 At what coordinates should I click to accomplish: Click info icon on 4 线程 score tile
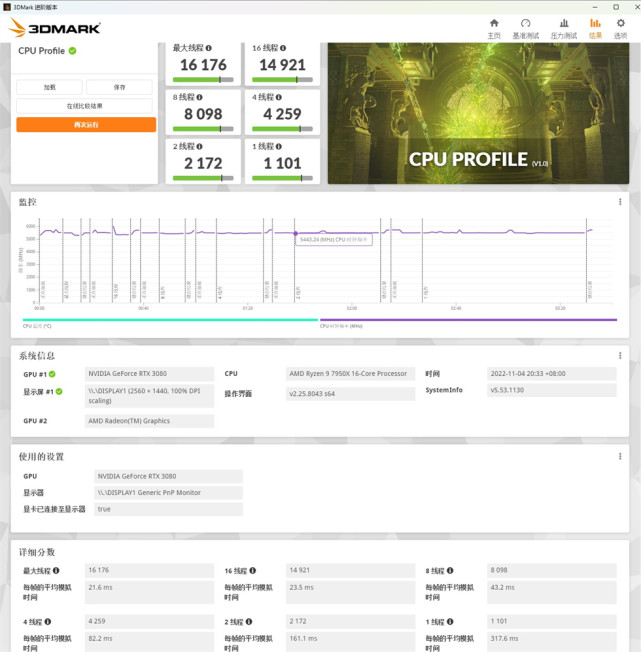tap(279, 97)
